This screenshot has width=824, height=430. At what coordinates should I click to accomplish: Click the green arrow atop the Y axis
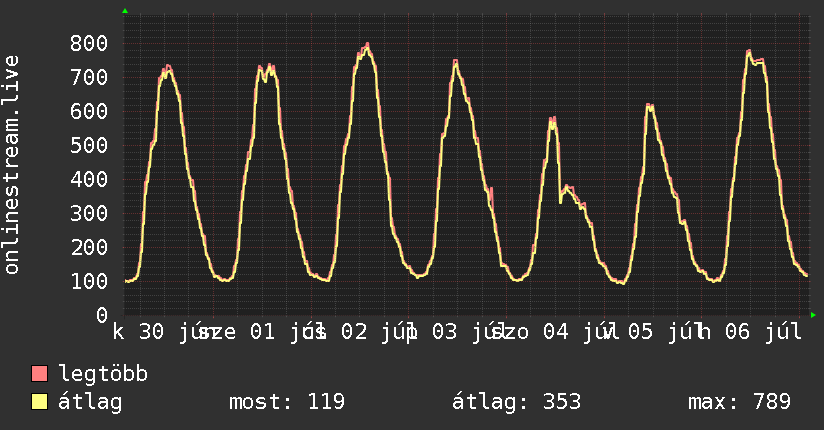click(125, 11)
